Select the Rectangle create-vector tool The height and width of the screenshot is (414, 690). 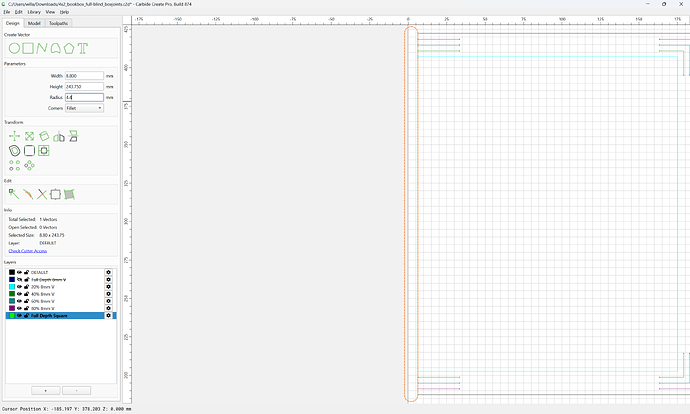(28, 48)
